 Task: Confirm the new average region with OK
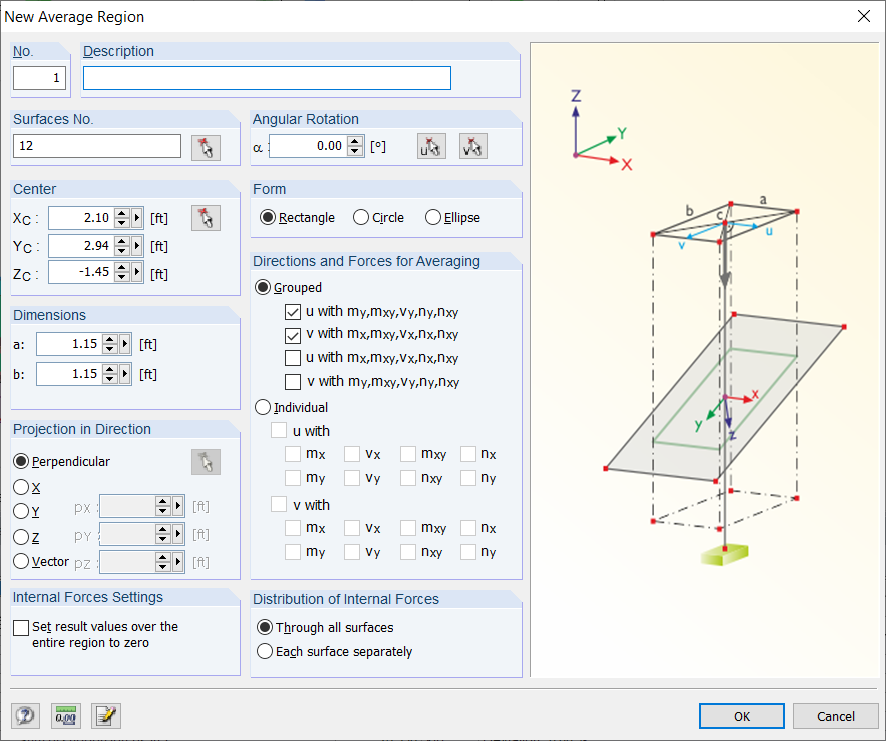click(x=741, y=715)
